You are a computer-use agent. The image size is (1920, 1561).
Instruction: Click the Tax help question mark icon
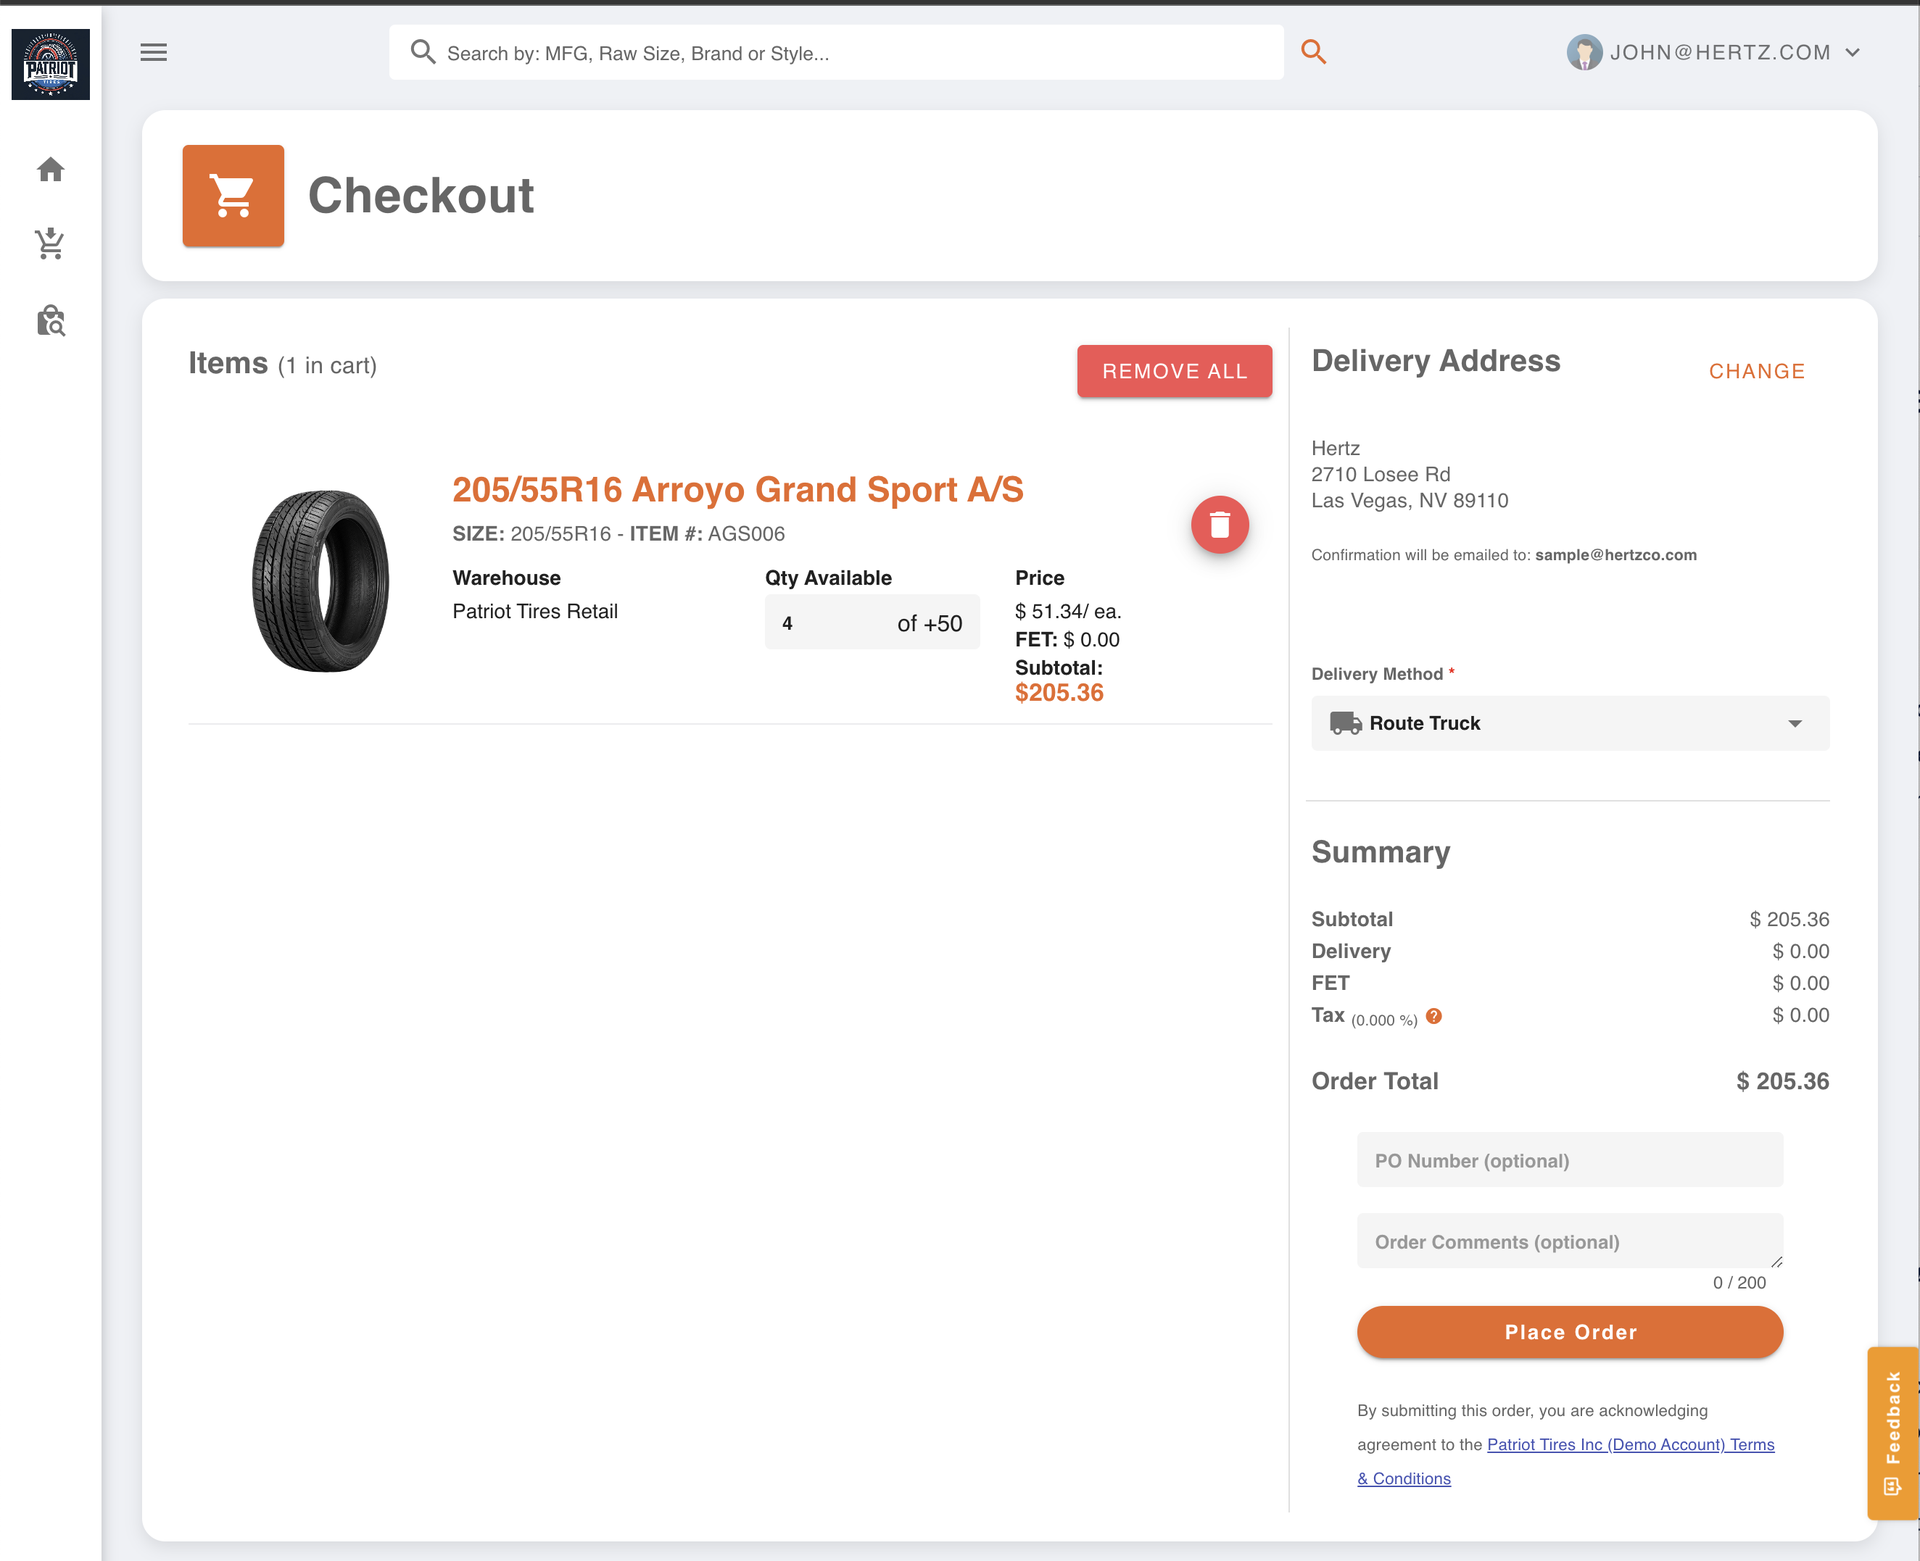[x=1433, y=1016]
